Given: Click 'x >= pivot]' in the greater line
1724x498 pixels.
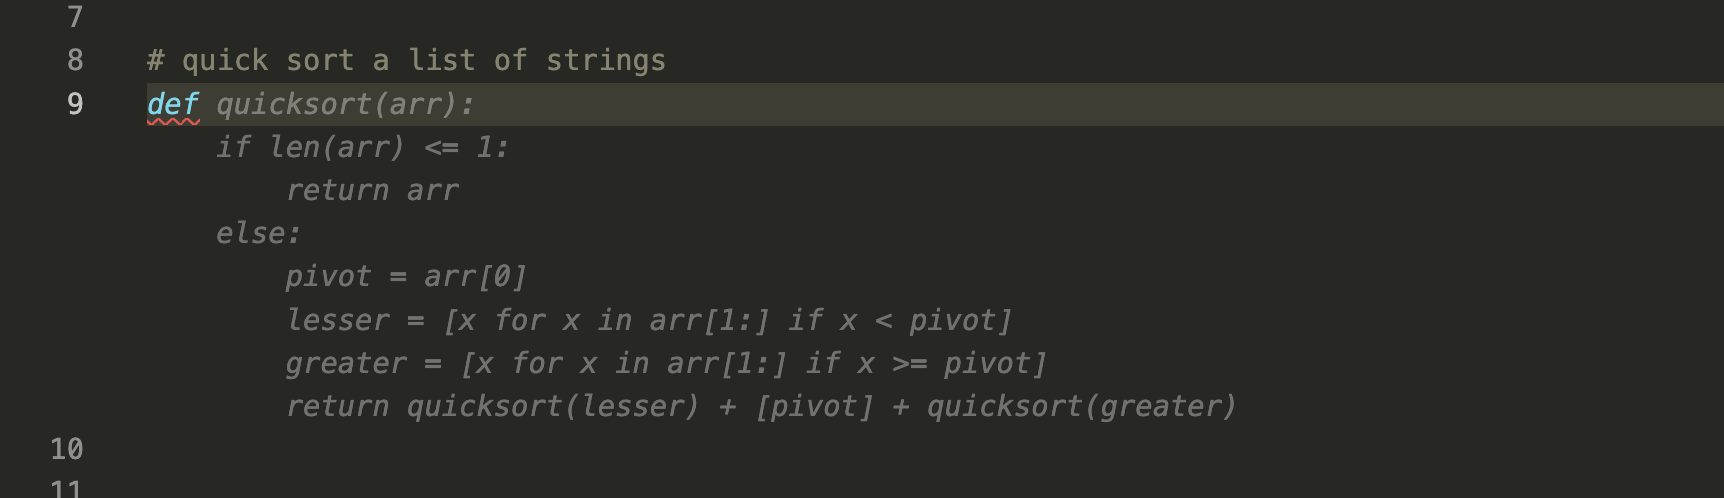Looking at the screenshot, I should pyautogui.click(x=951, y=364).
